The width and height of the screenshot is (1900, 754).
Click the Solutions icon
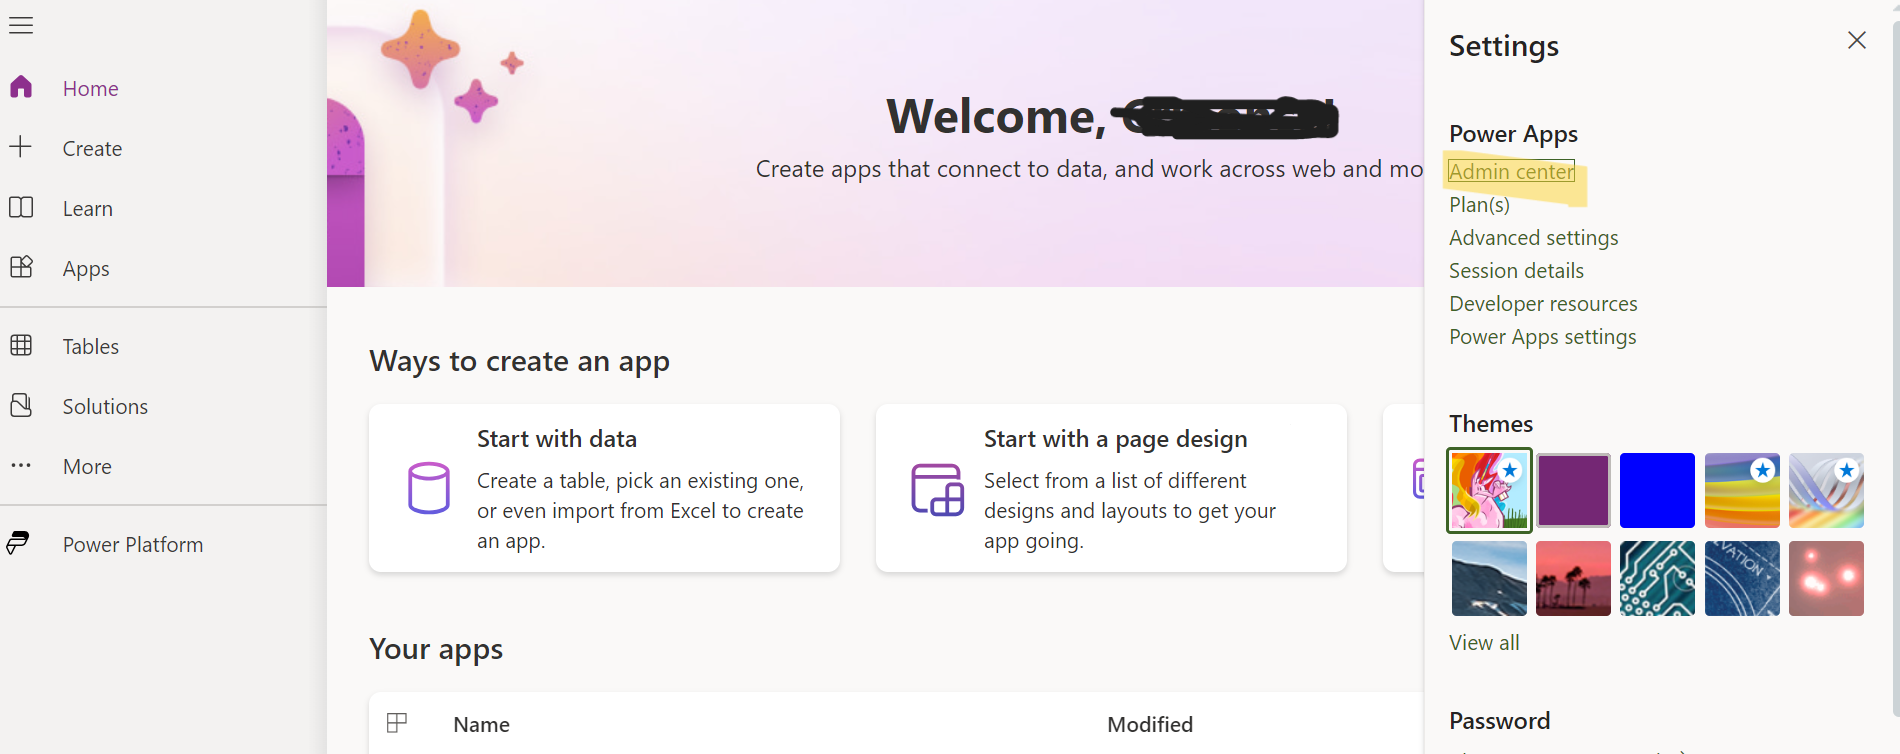(x=21, y=405)
